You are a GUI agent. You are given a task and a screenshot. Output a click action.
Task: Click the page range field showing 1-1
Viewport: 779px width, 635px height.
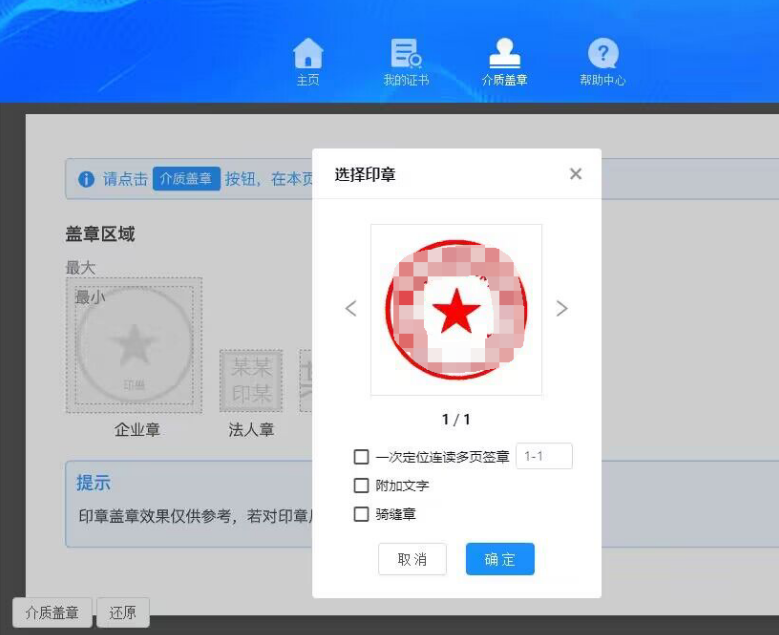click(x=544, y=456)
